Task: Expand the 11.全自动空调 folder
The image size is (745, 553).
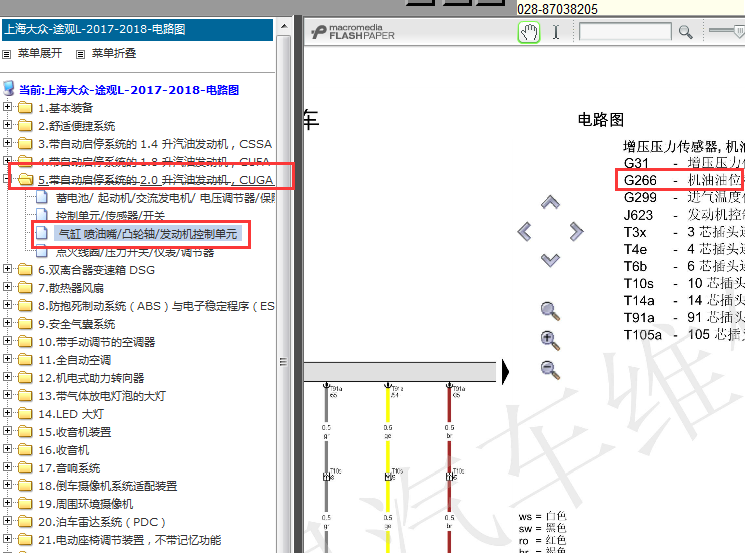Action: click(7, 359)
